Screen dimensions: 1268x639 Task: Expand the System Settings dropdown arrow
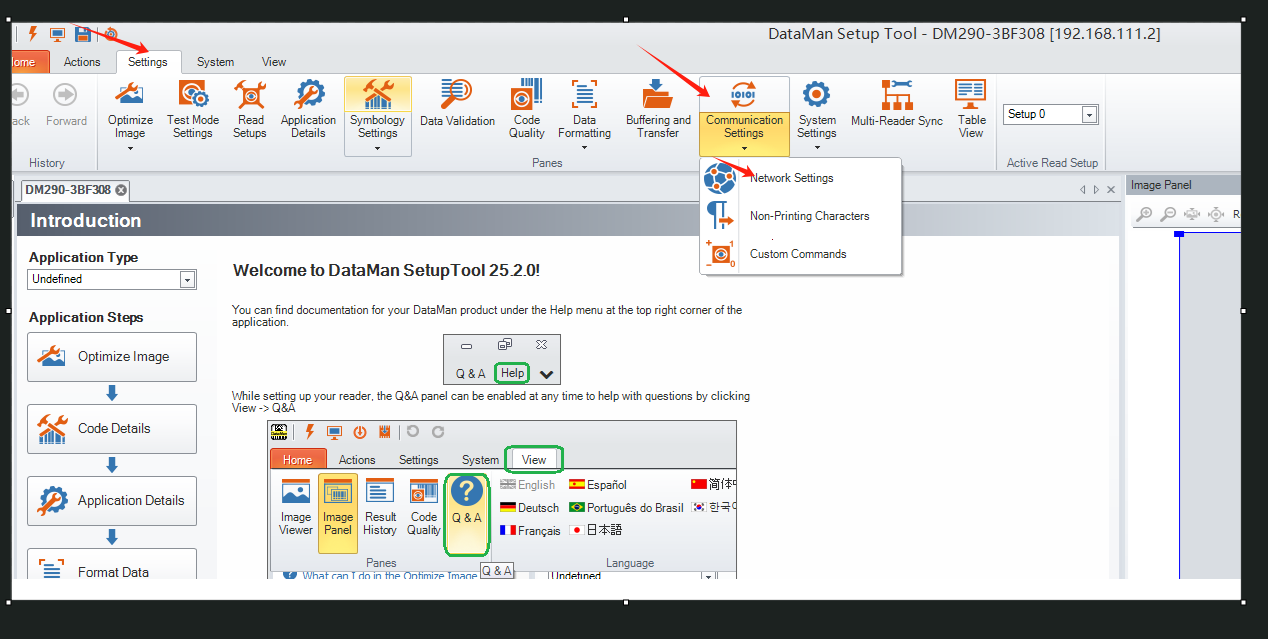click(817, 148)
